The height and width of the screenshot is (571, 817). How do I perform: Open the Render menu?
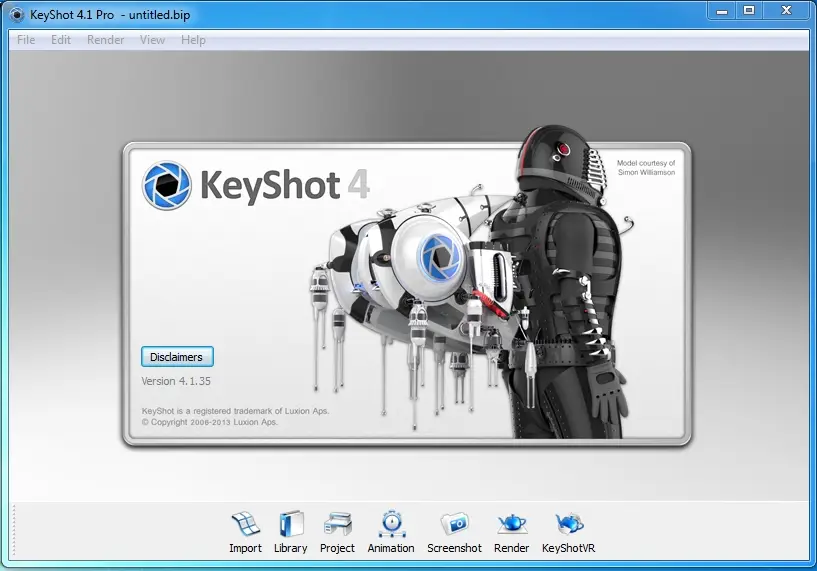click(105, 40)
